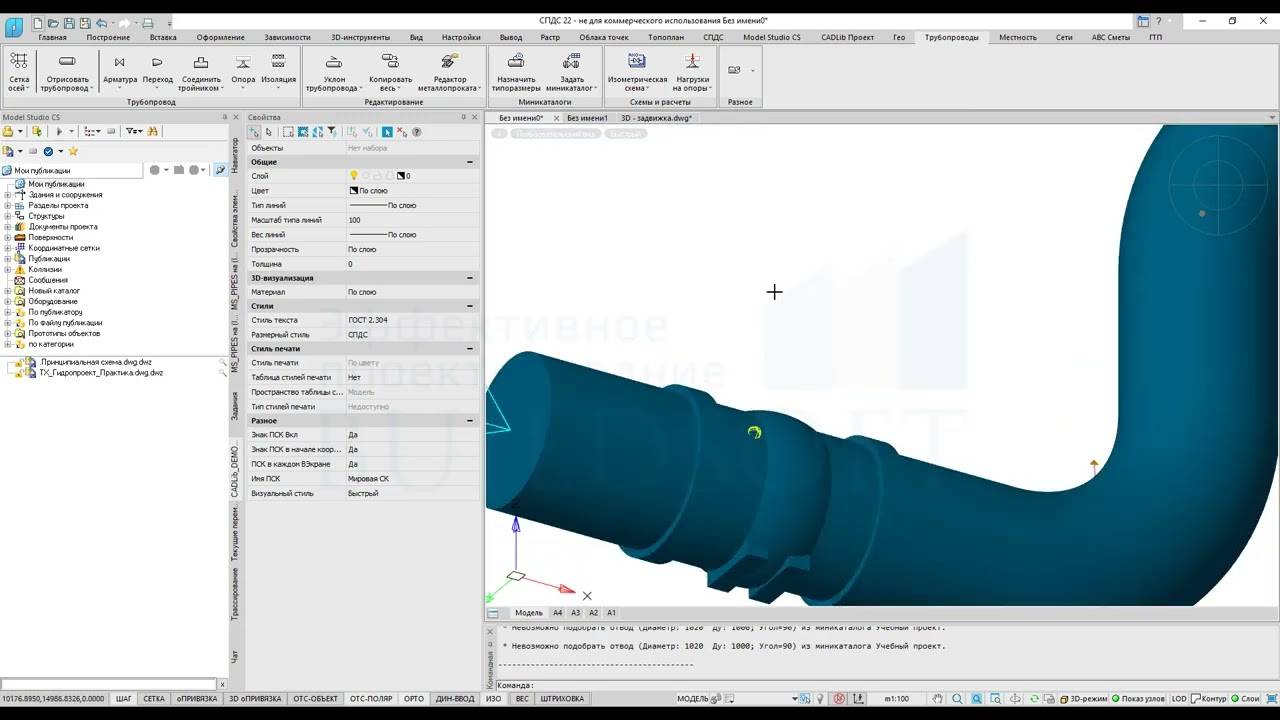Click the Цвет По слою color swatch
Image resolution: width=1280 pixels, height=720 pixels.
click(353, 191)
